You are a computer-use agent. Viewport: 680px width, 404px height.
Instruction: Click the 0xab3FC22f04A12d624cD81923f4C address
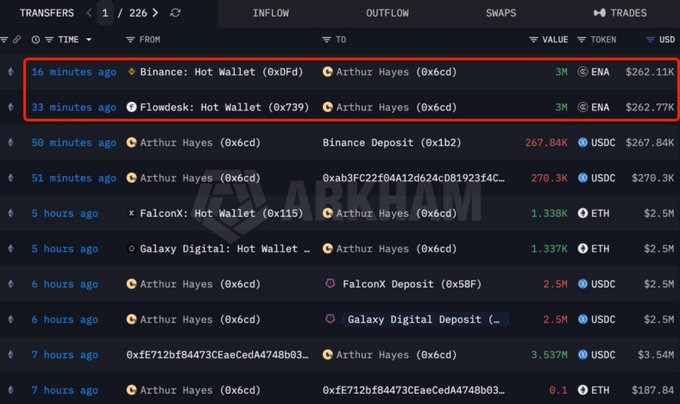click(x=413, y=178)
